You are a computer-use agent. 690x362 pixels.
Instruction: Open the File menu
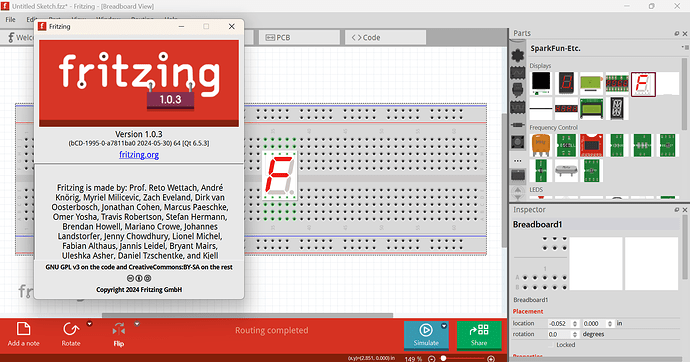click(10, 19)
